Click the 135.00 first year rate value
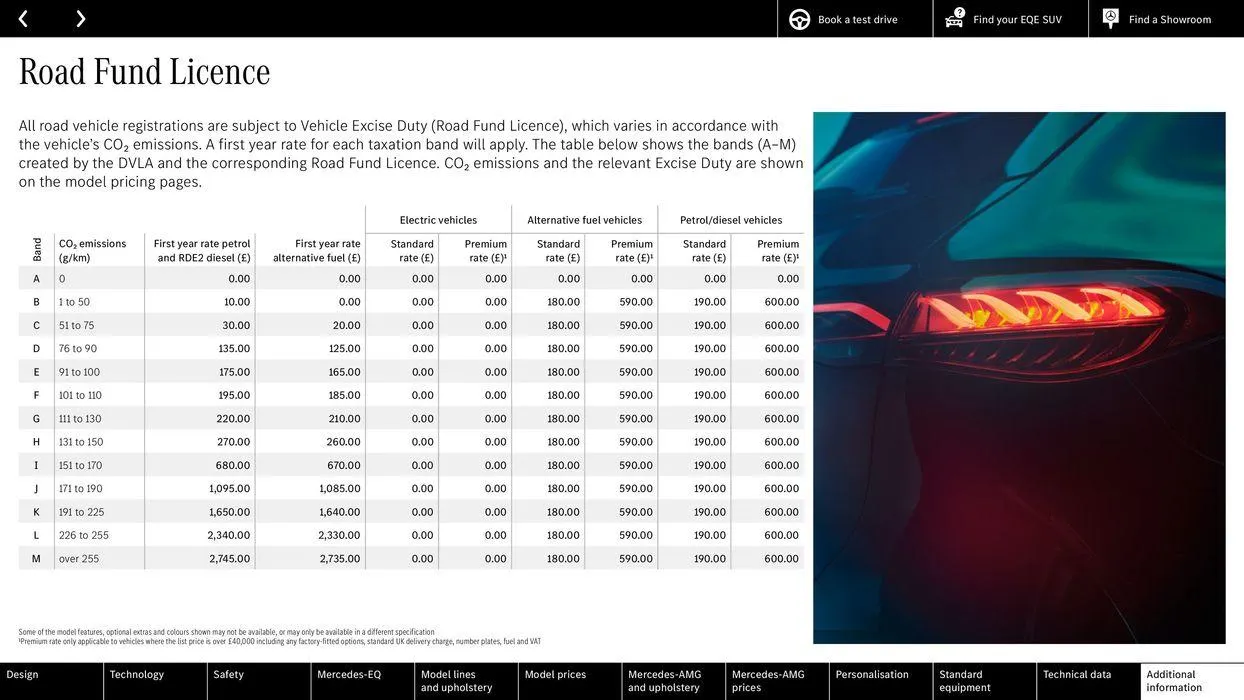Viewport: 1244px width, 700px height. [x=235, y=349]
